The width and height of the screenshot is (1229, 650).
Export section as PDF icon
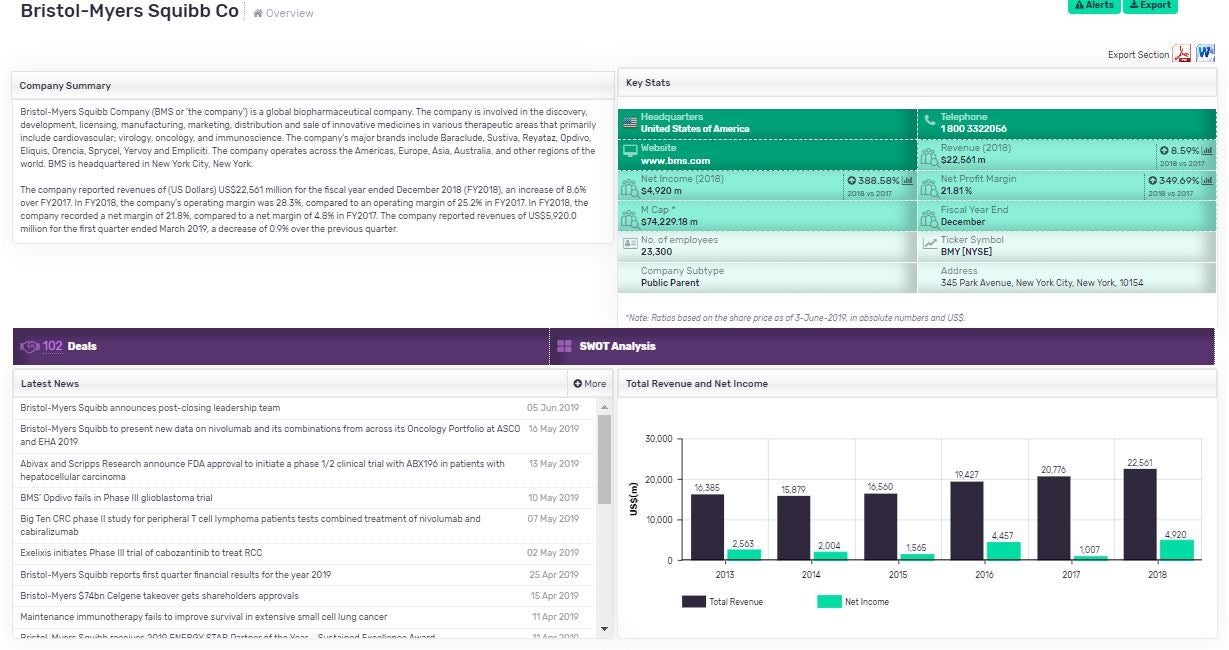(x=1182, y=54)
